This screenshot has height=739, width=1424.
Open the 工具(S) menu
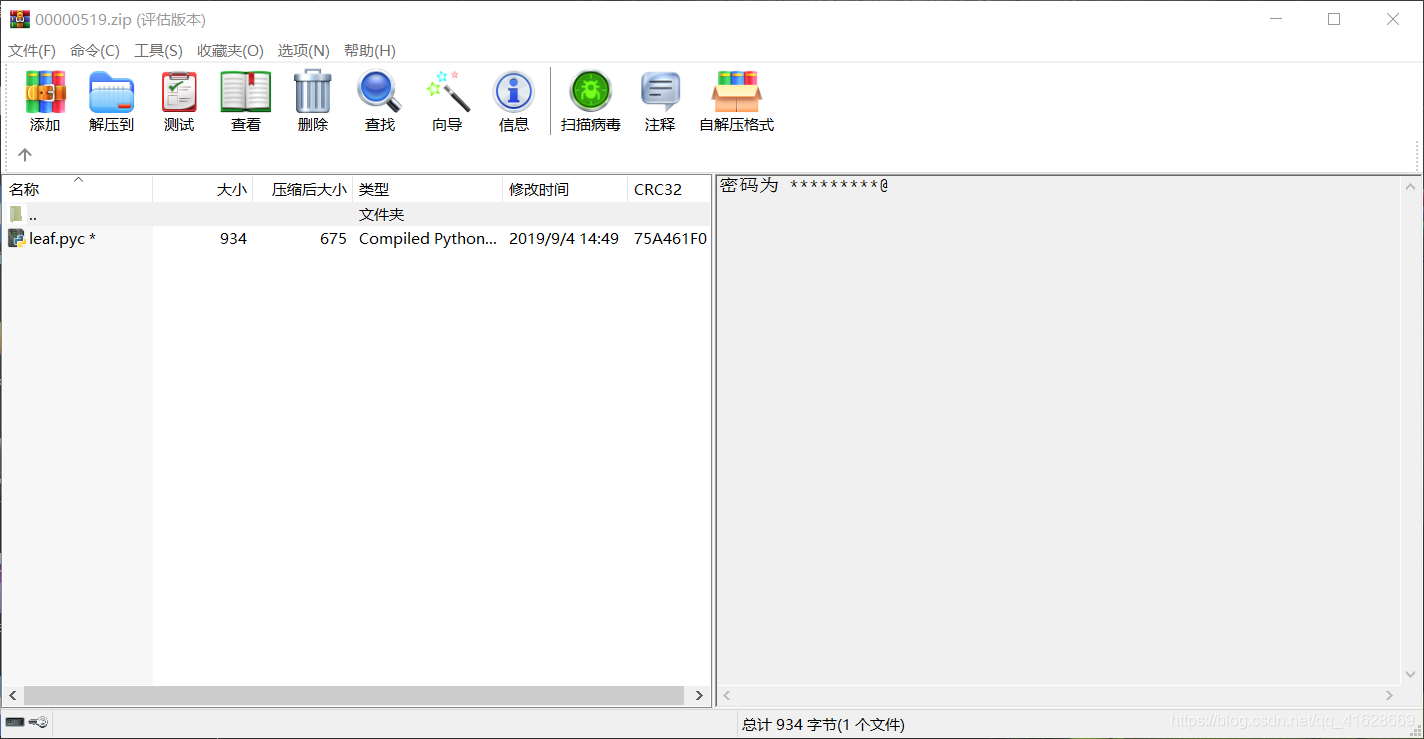[x=158, y=51]
